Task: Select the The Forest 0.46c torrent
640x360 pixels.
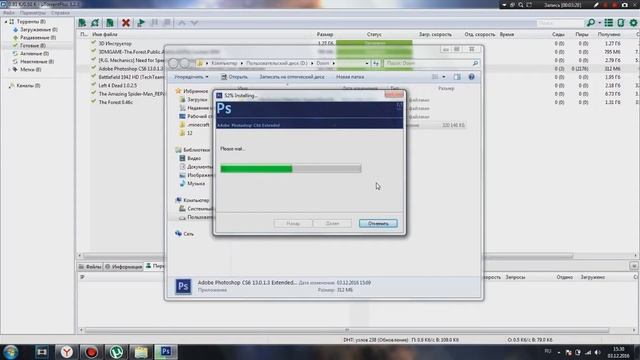Action: coord(115,102)
